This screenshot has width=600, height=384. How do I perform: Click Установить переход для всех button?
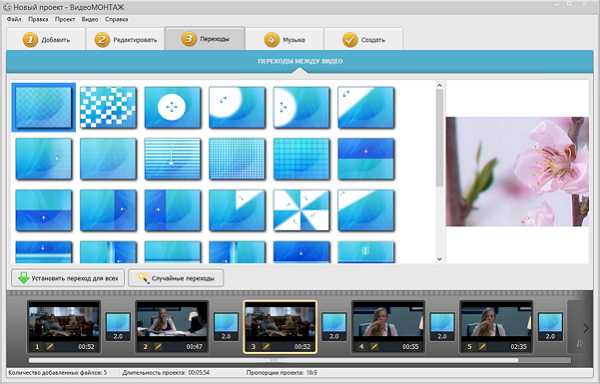[x=68, y=278]
